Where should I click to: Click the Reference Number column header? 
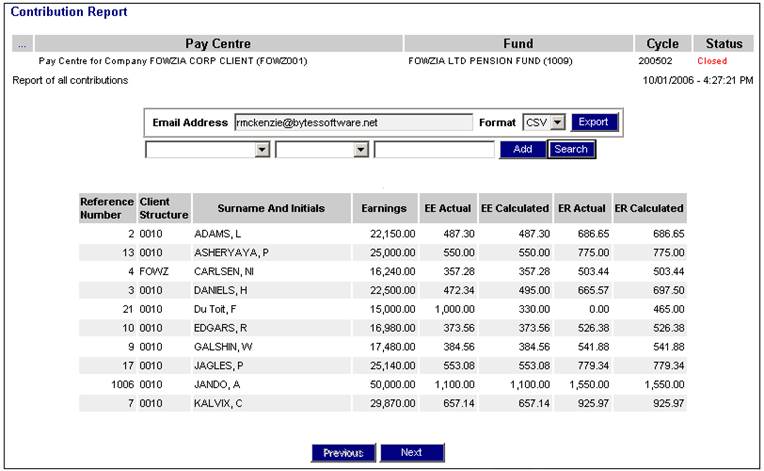pyautogui.click(x=106, y=208)
